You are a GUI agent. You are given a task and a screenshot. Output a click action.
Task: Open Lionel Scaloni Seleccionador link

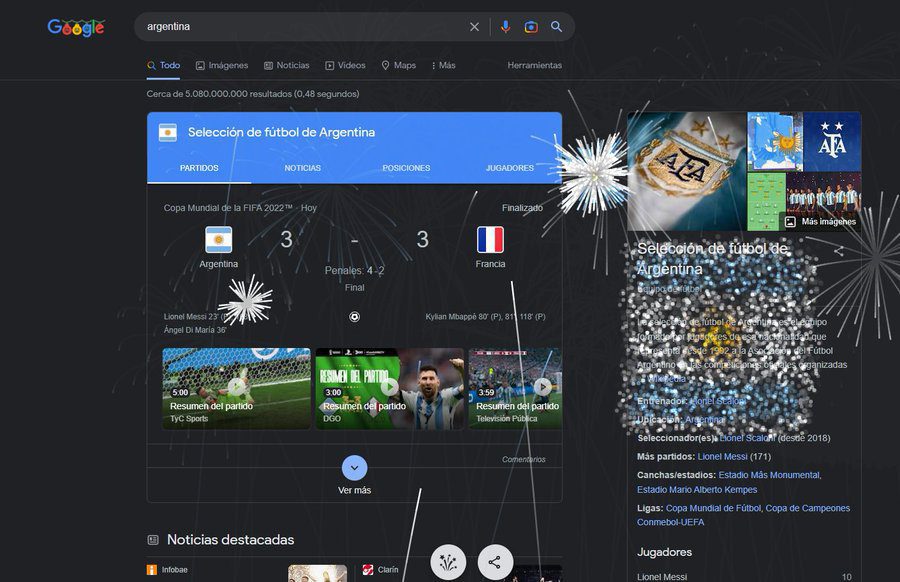(747, 438)
